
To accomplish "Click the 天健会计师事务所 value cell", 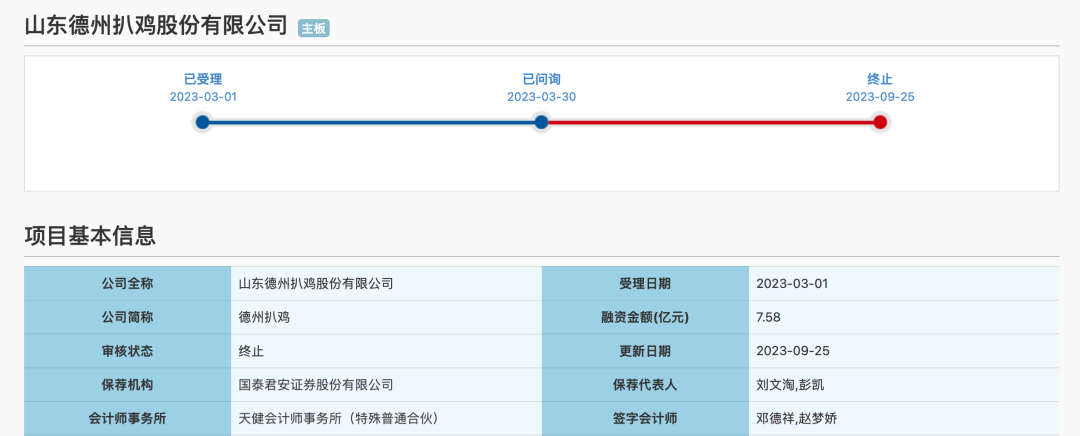I will tap(339, 418).
